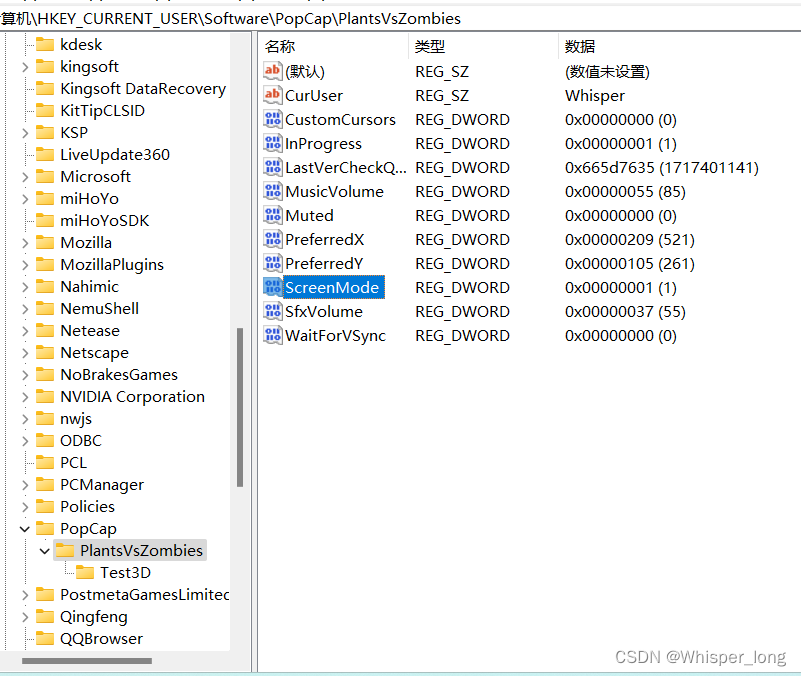Click the SfxVolume DWORD icon
This screenshot has width=801, height=676.
pyautogui.click(x=272, y=311)
